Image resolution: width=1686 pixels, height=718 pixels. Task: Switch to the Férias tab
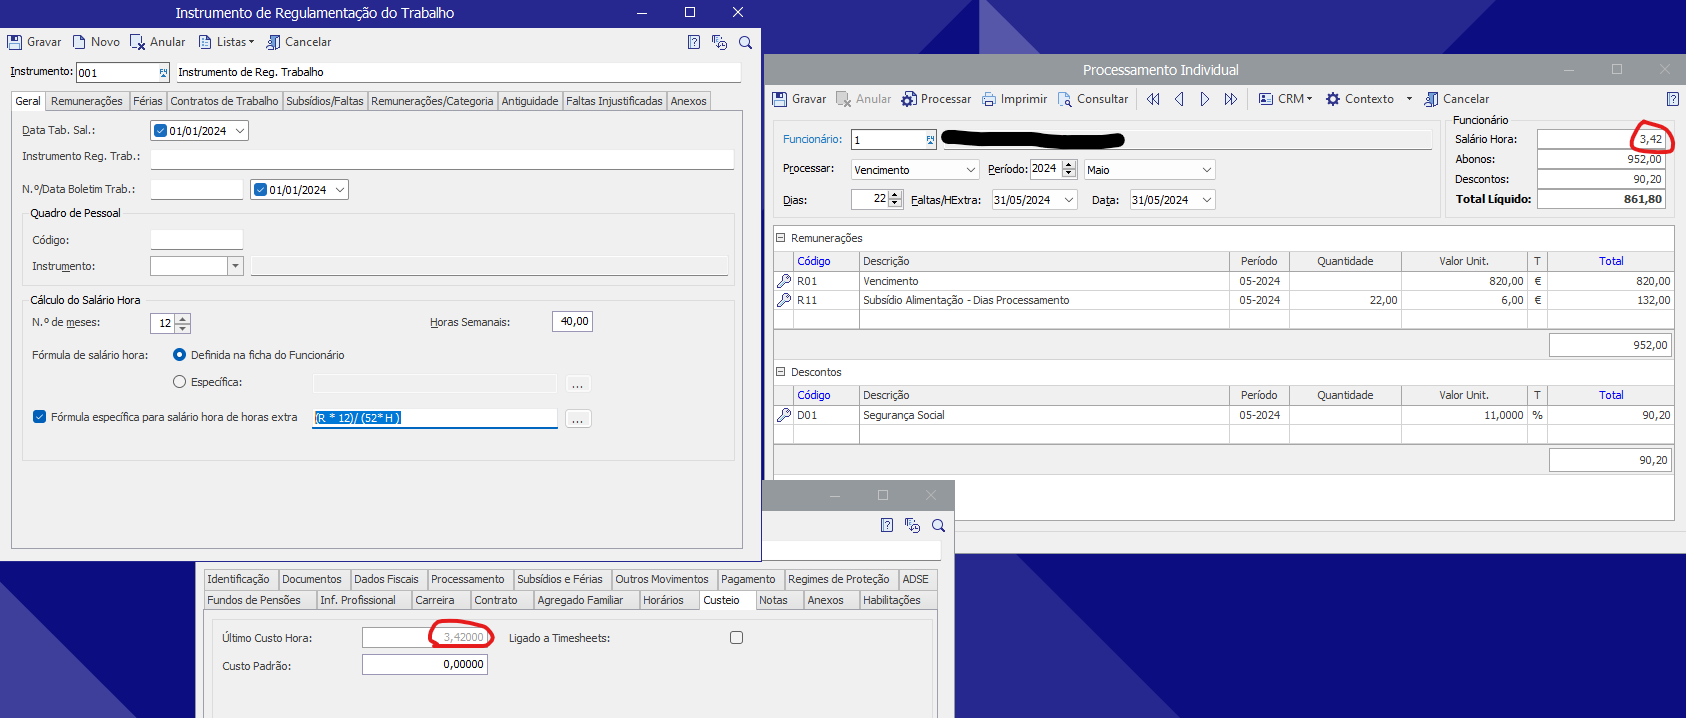pos(147,101)
